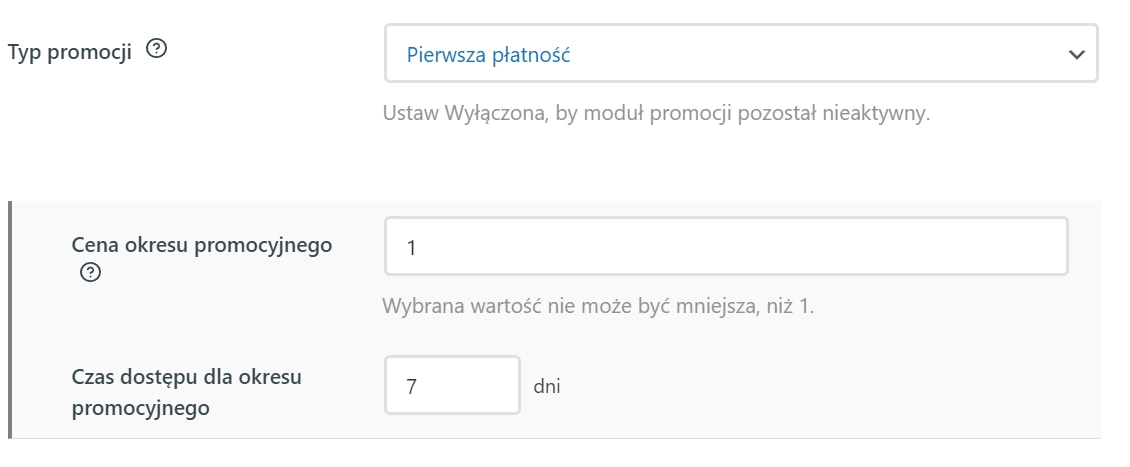This screenshot has width=1130, height=467.
Task: Select the Pierwsza płatność text in the combo box
Action: pyautogui.click(x=488, y=55)
